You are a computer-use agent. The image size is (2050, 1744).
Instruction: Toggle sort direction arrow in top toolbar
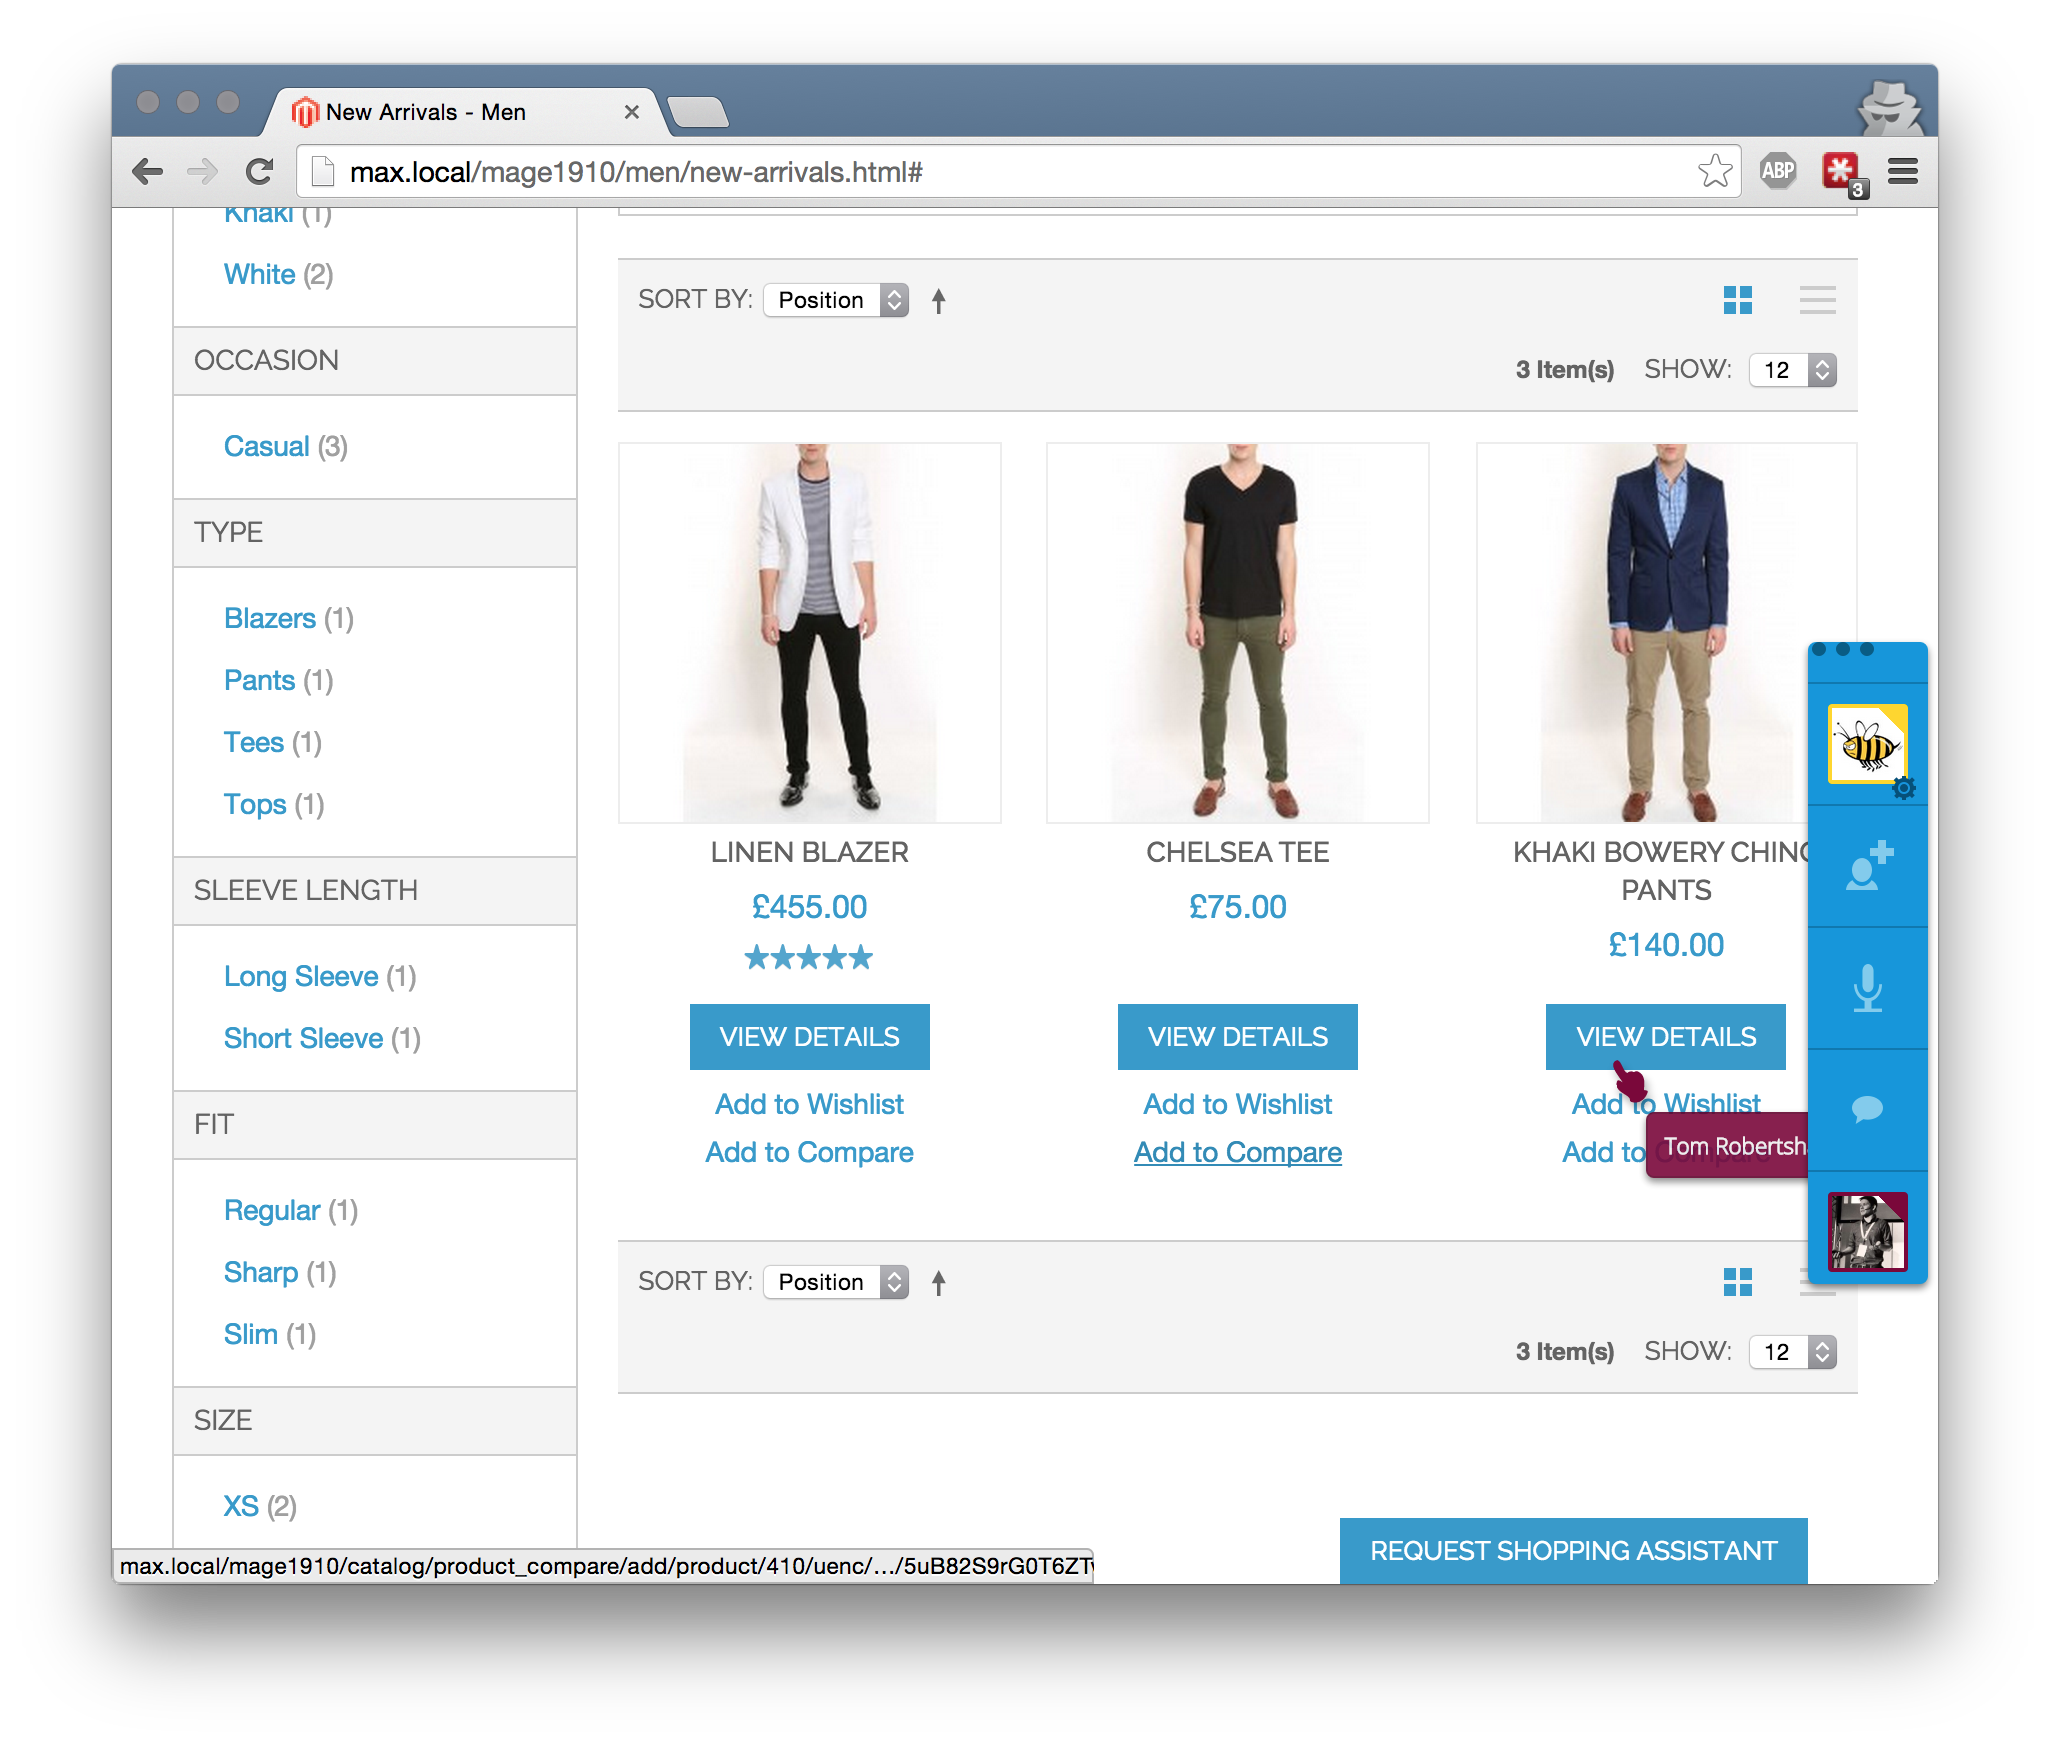(x=938, y=301)
